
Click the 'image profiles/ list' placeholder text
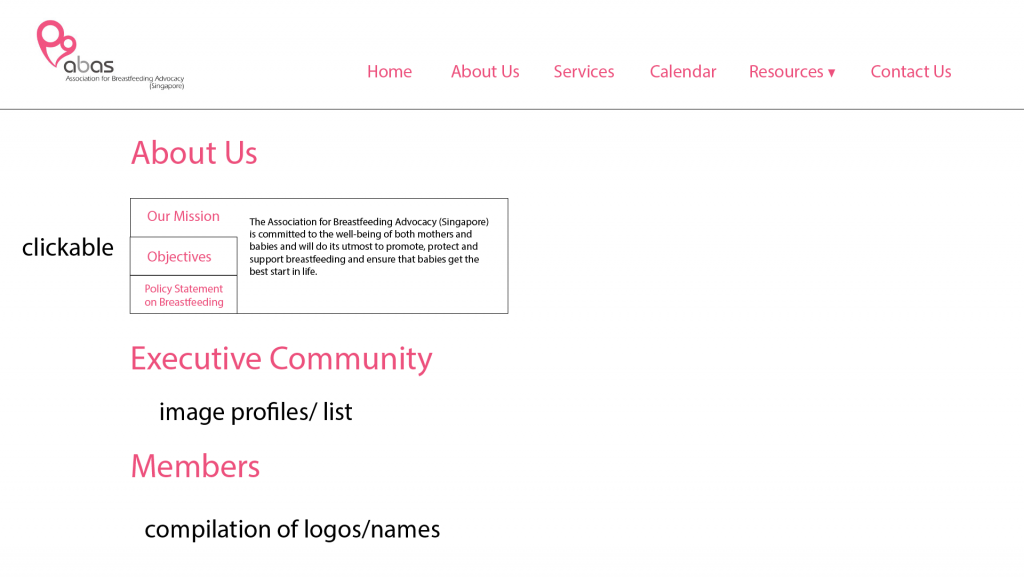tap(255, 412)
